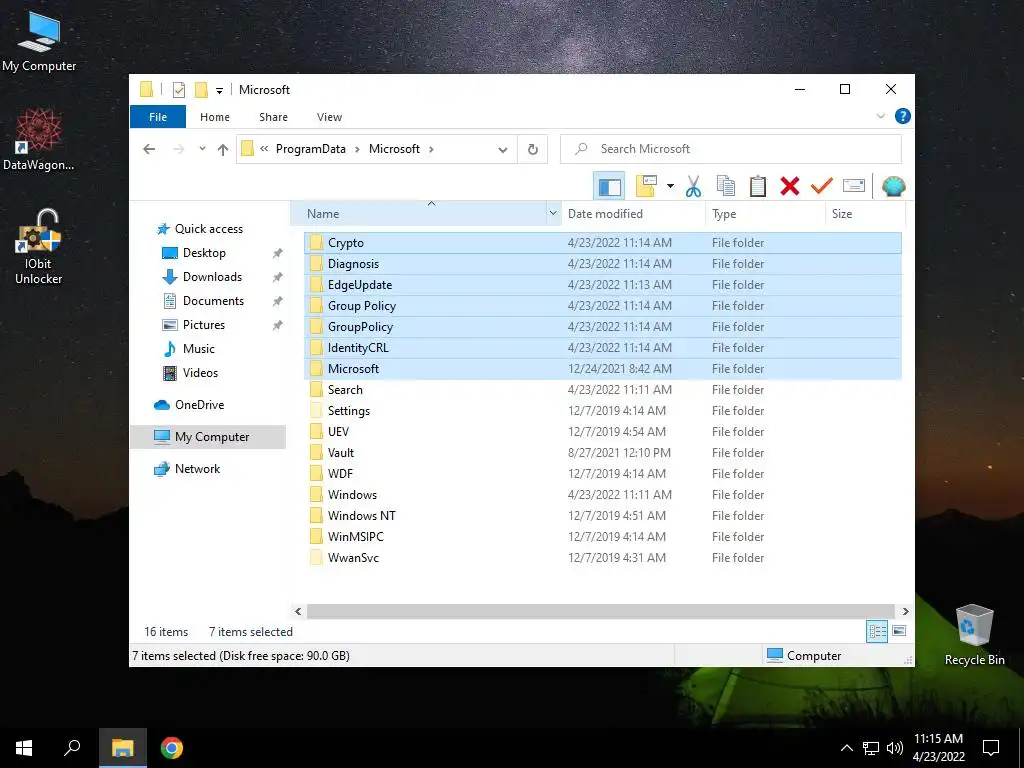Image resolution: width=1024 pixels, height=768 pixels.
Task: Expand the chevron after Microsoft breadcrumb
Action: (x=431, y=150)
